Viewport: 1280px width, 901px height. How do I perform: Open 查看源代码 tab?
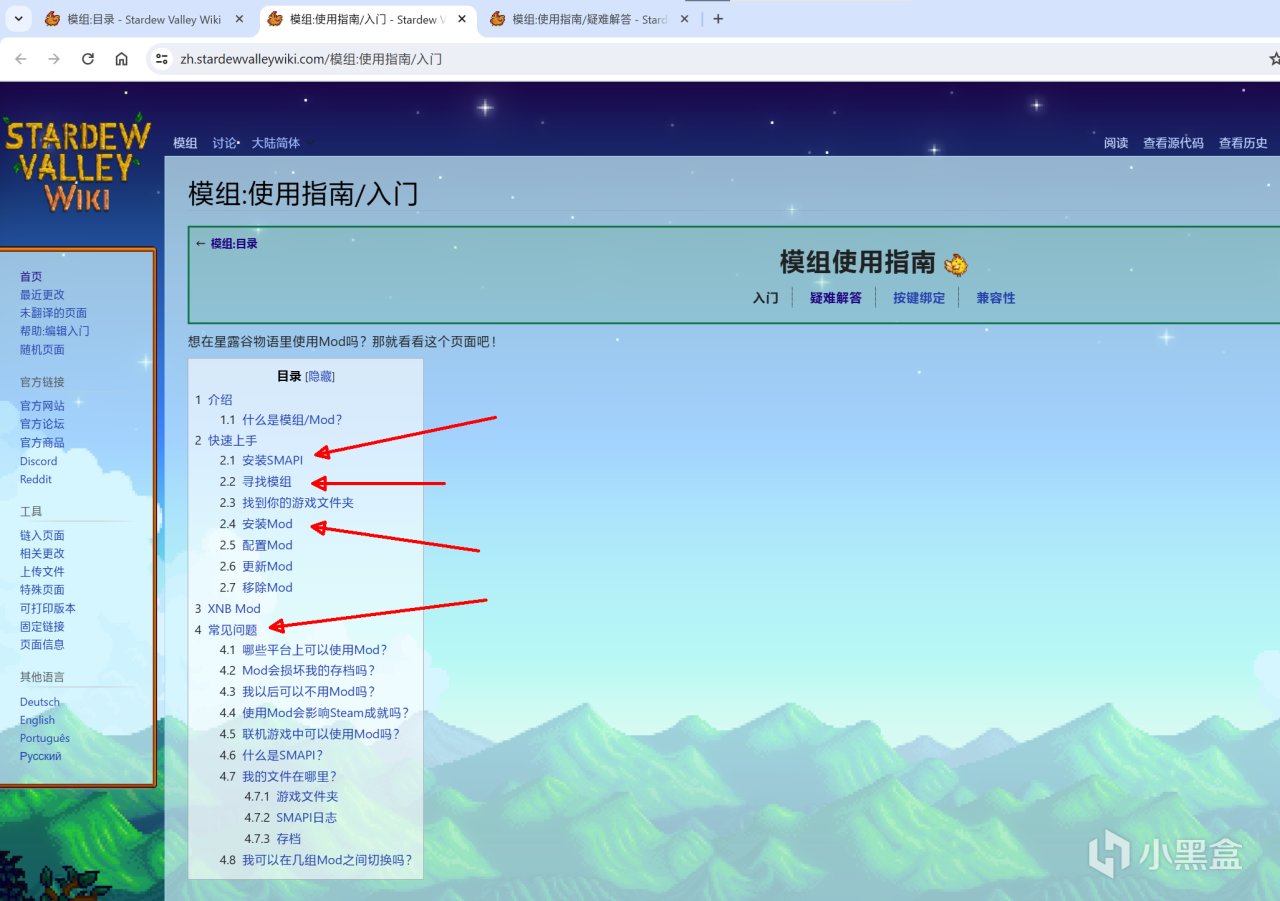click(1173, 143)
